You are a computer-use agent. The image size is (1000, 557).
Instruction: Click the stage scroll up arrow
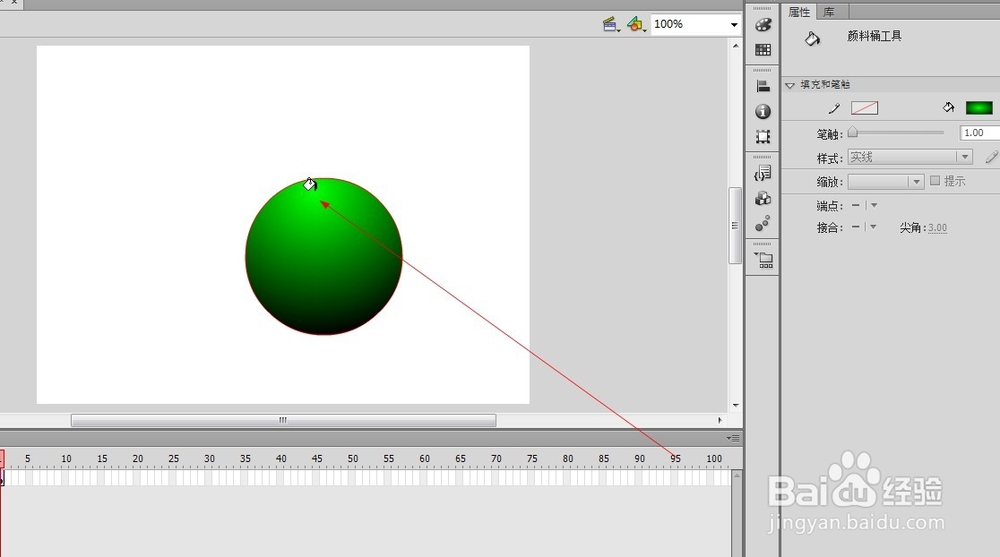735,46
